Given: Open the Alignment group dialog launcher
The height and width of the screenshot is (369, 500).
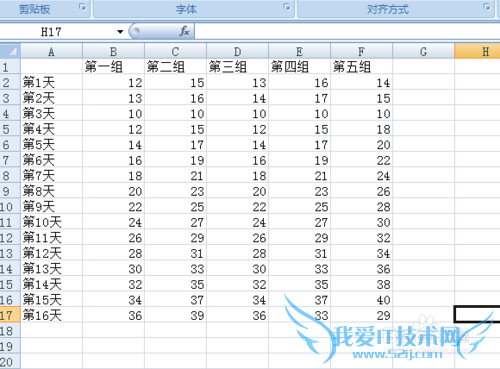Looking at the screenshot, I should tap(487, 7).
